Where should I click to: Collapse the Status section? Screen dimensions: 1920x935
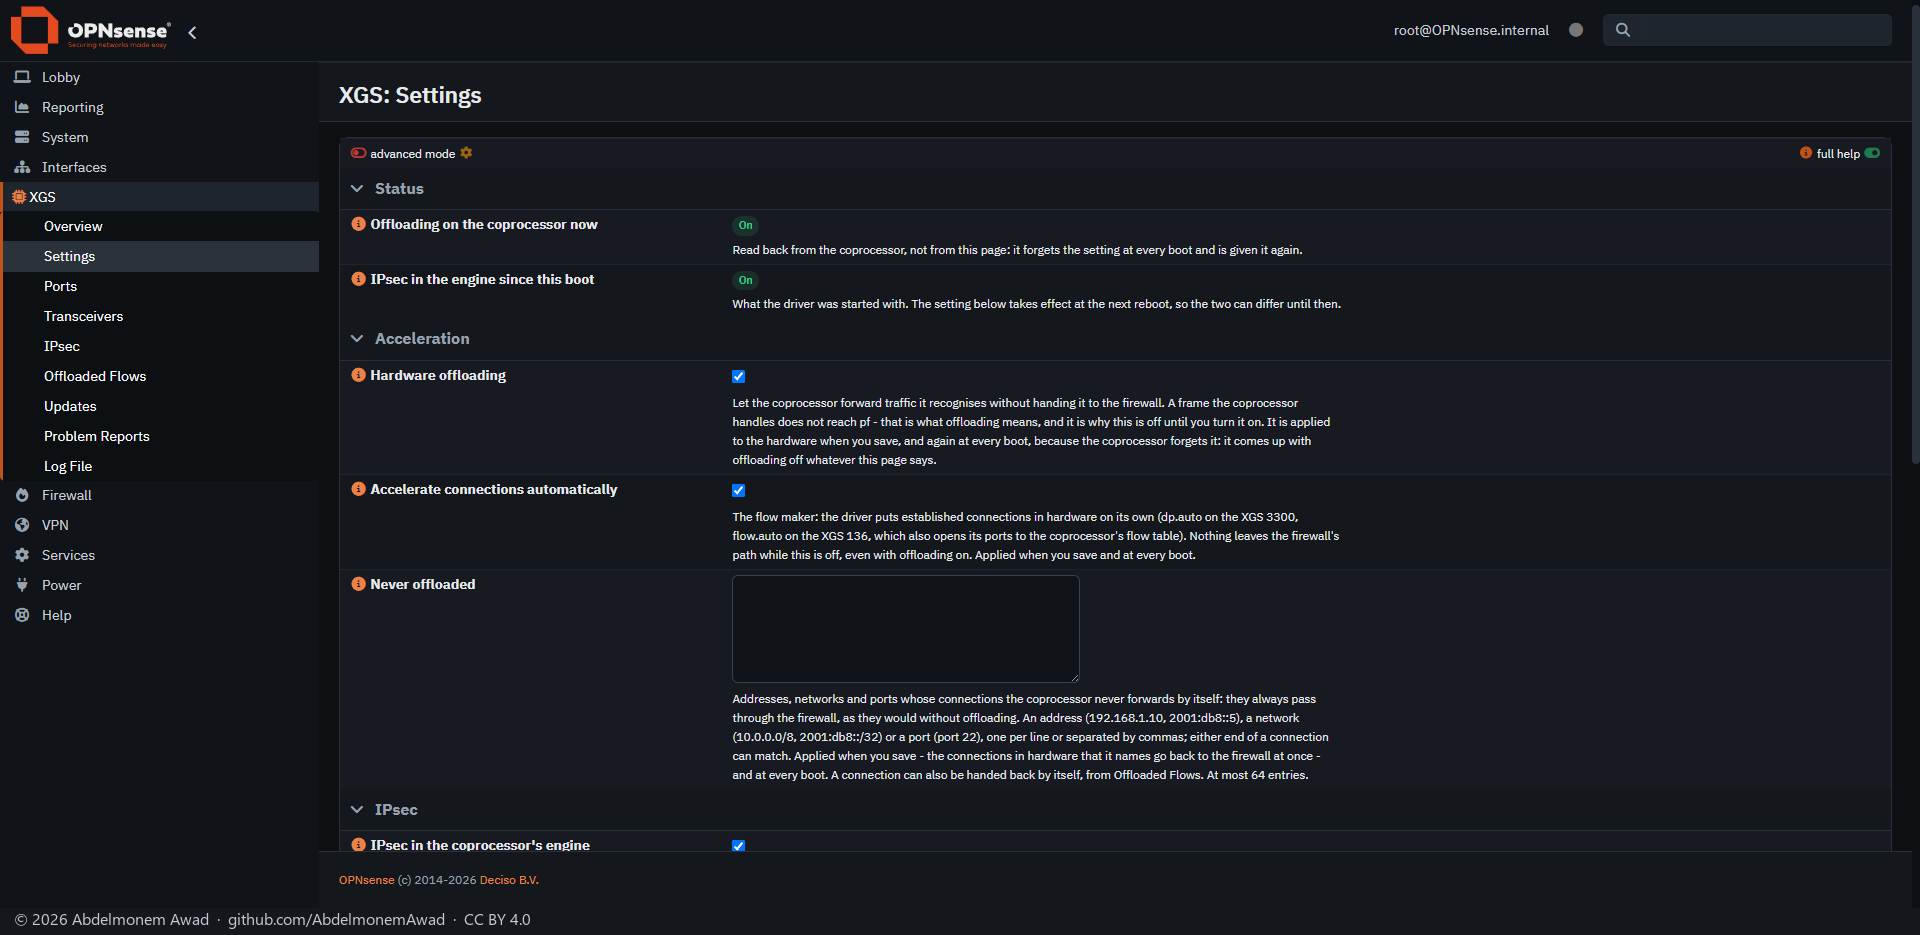[357, 188]
